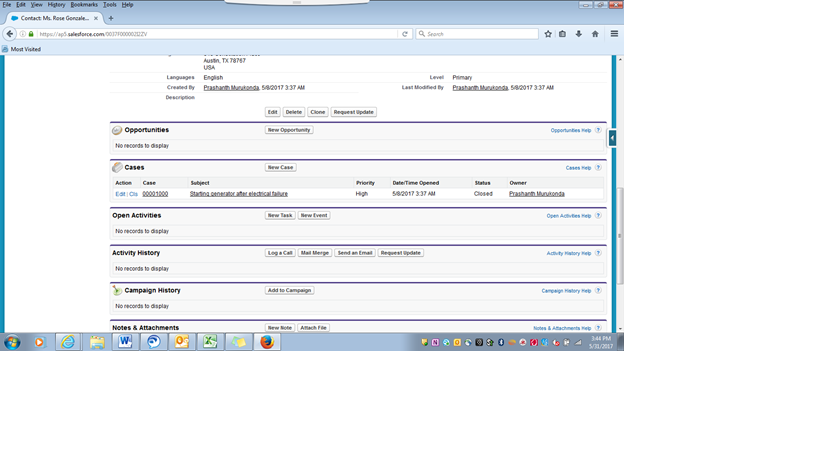This screenshot has width=819, height=460.
Task: Open Excel from the Windows taskbar
Action: click(x=210, y=342)
